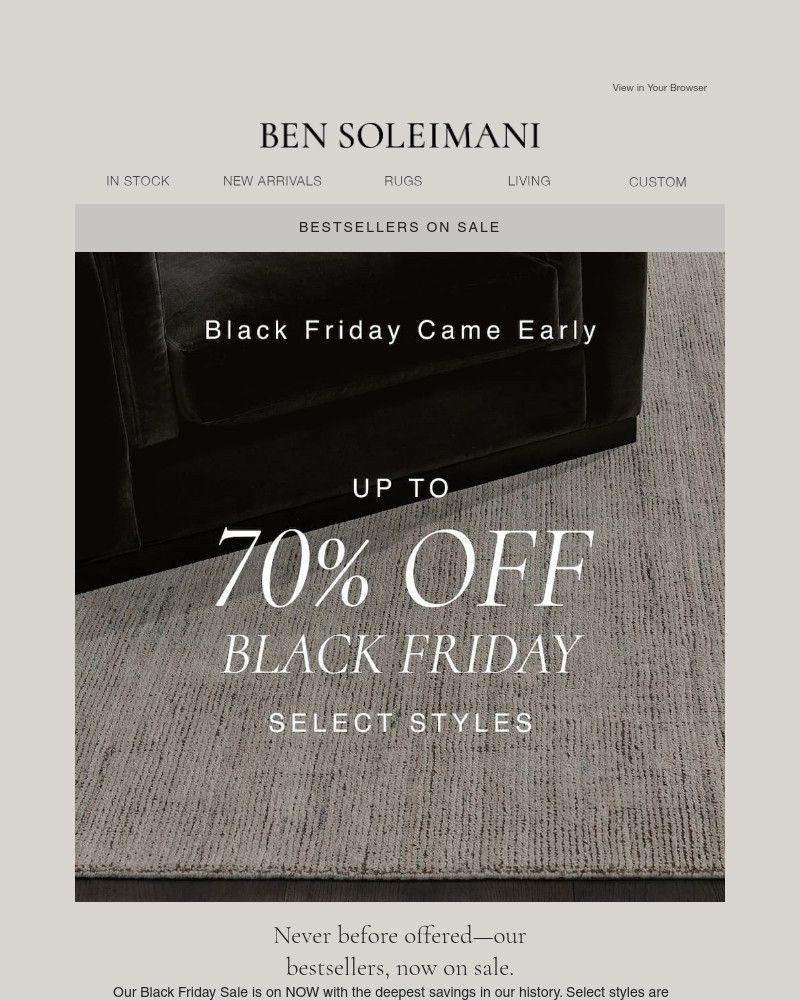800x1000 pixels.
Task: Click the Black Friday Came Early headline
Action: click(400, 330)
